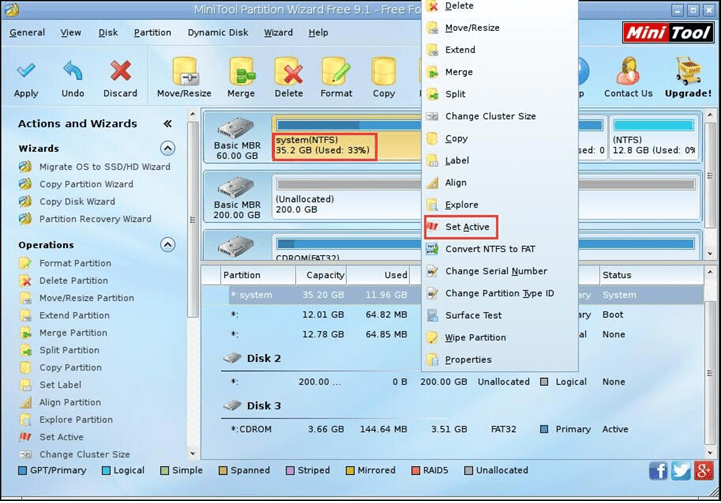Image resolution: width=721 pixels, height=503 pixels.
Task: Choose Wipe Partition in context menu
Action: point(500,337)
